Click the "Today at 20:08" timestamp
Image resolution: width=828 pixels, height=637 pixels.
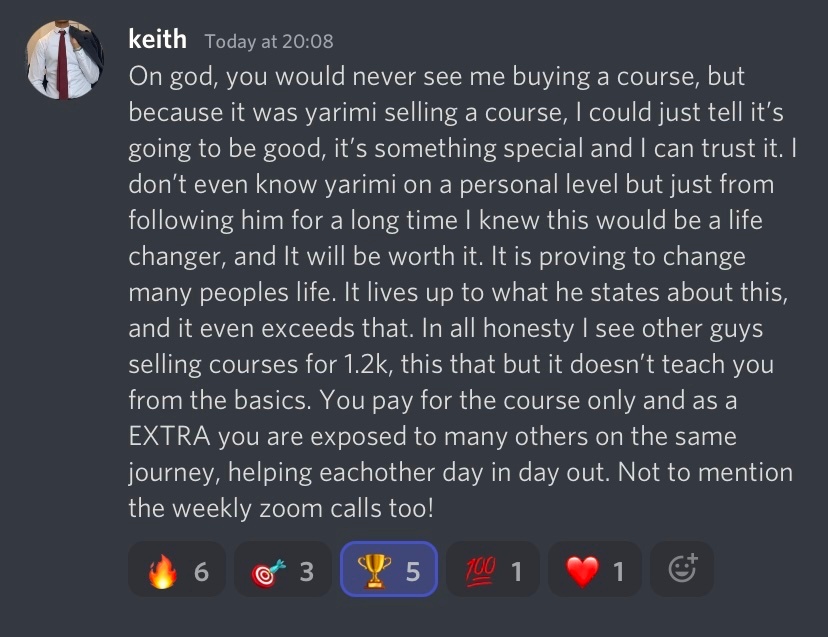pos(269,42)
